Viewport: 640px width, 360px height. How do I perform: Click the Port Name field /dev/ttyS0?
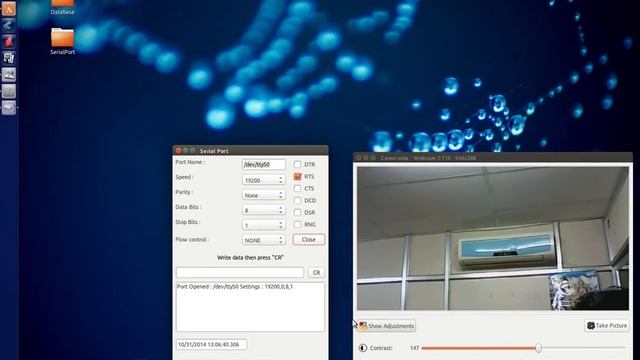(x=263, y=164)
